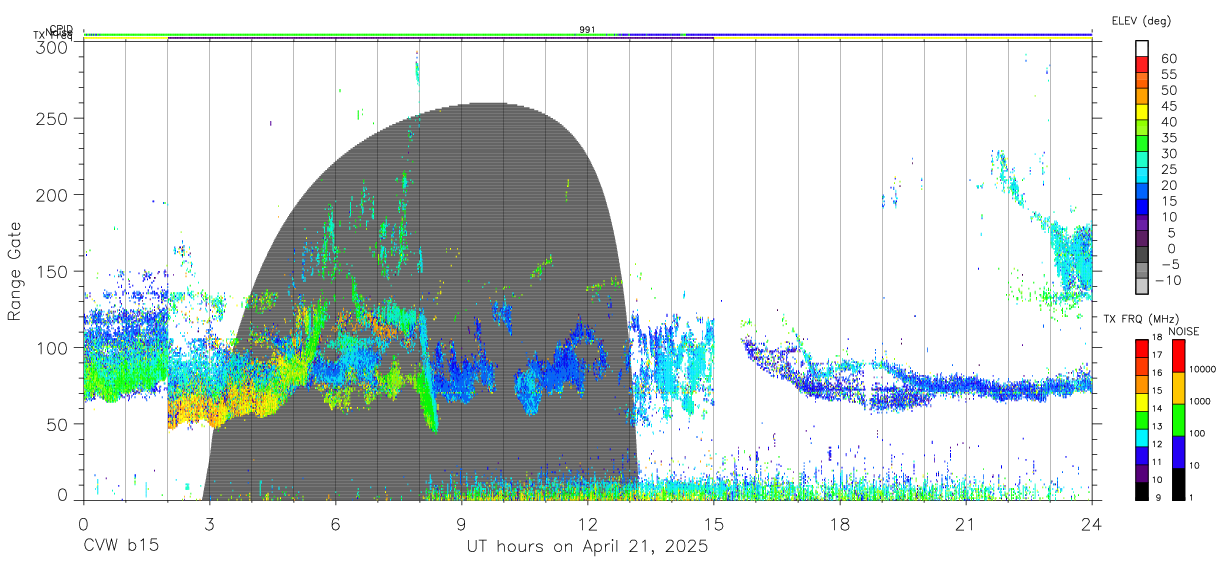This screenshot has height=567, width=1228.
Task: Select the red ELEV swatch between 55 and 60
Action: (x=1142, y=65)
